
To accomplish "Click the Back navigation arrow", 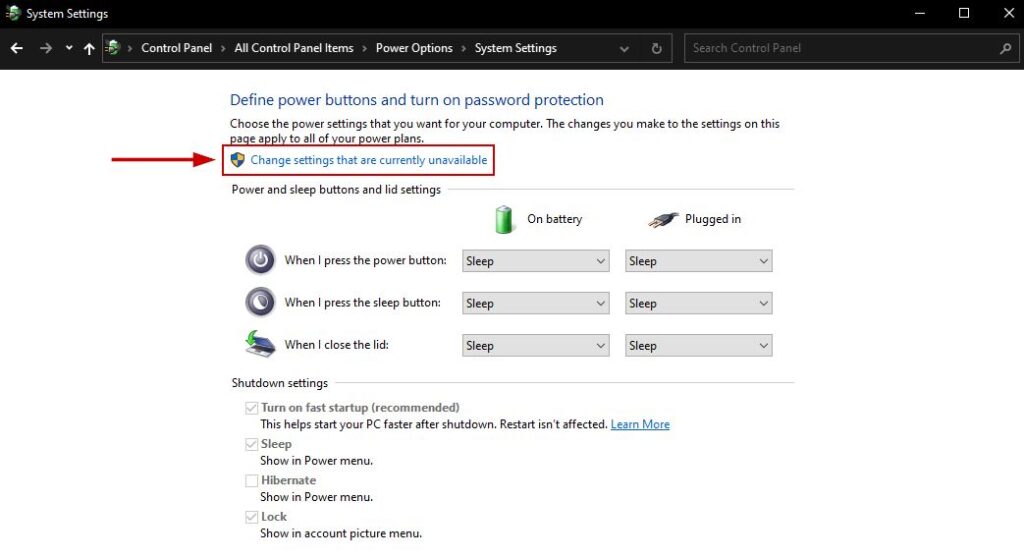I will pos(17,48).
